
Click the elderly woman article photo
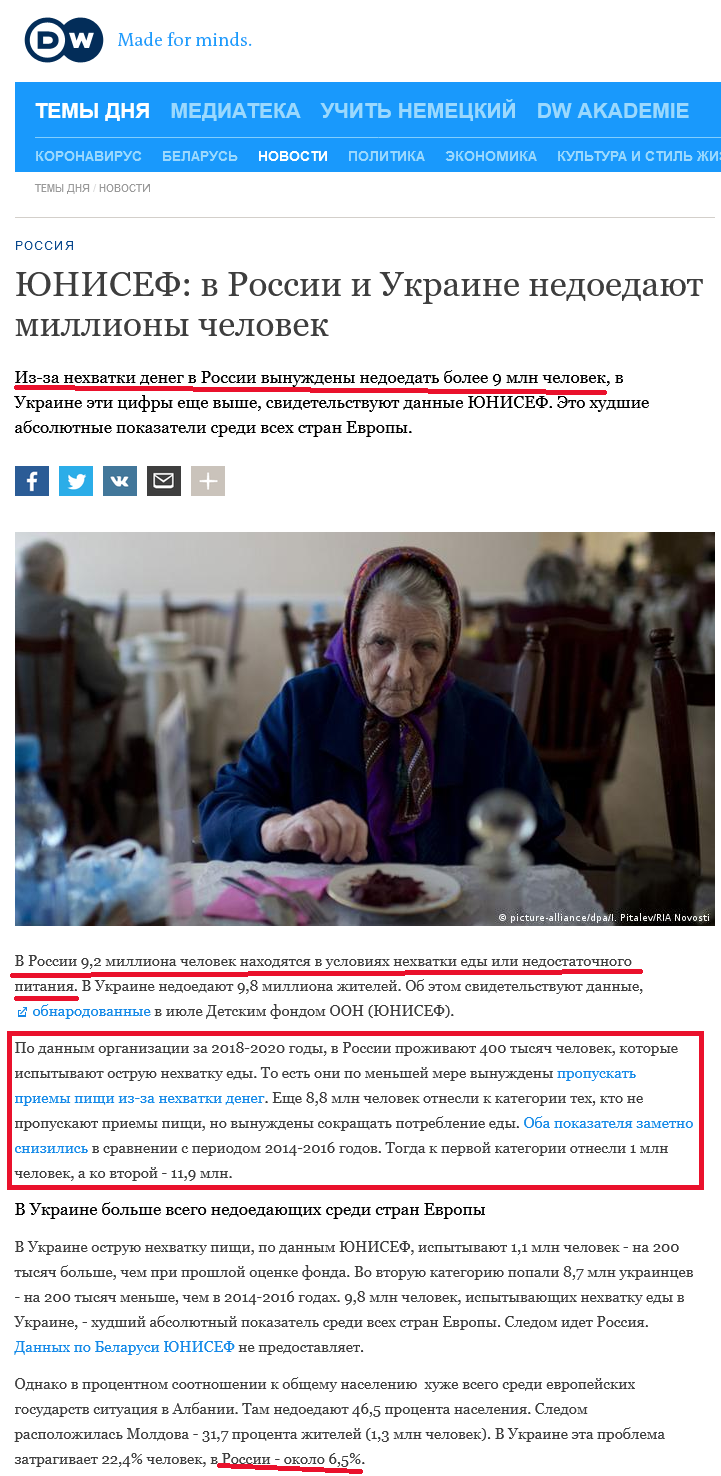pos(365,728)
